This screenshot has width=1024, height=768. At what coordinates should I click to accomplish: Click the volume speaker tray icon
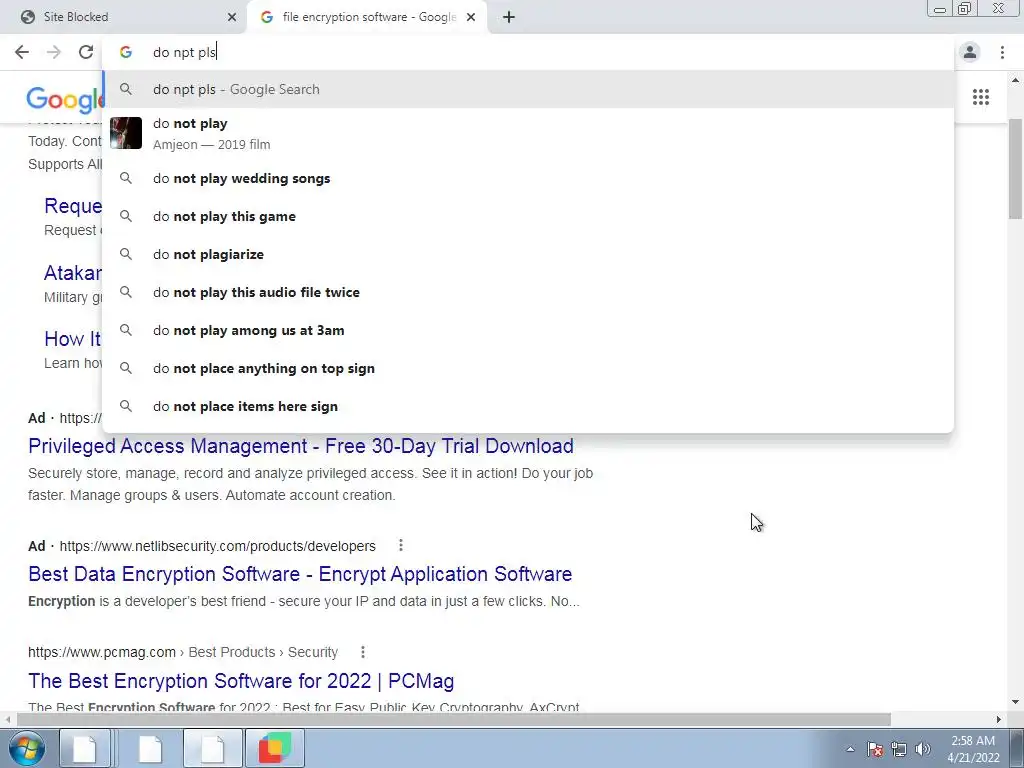coord(923,749)
